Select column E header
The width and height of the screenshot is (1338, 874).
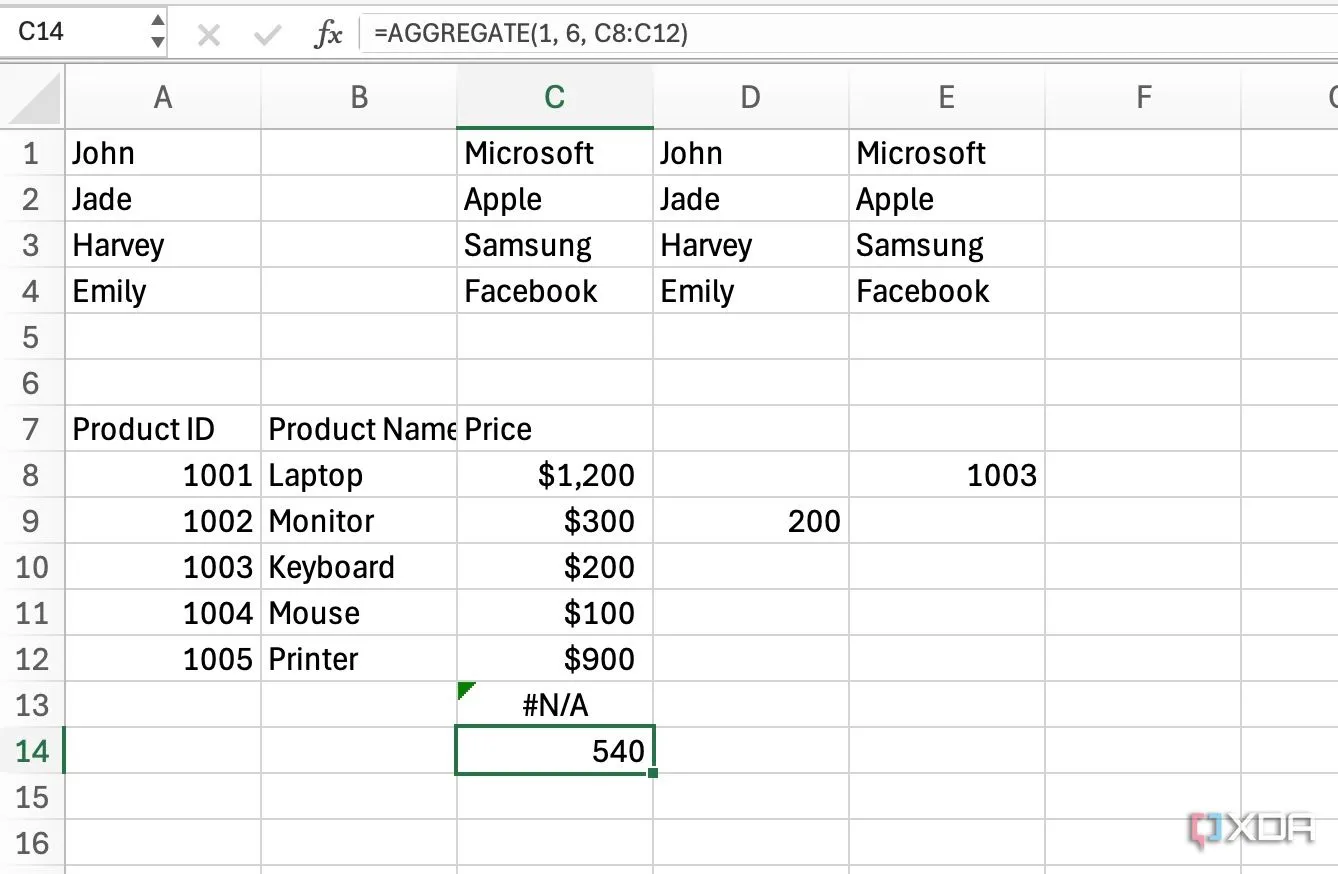[946, 97]
